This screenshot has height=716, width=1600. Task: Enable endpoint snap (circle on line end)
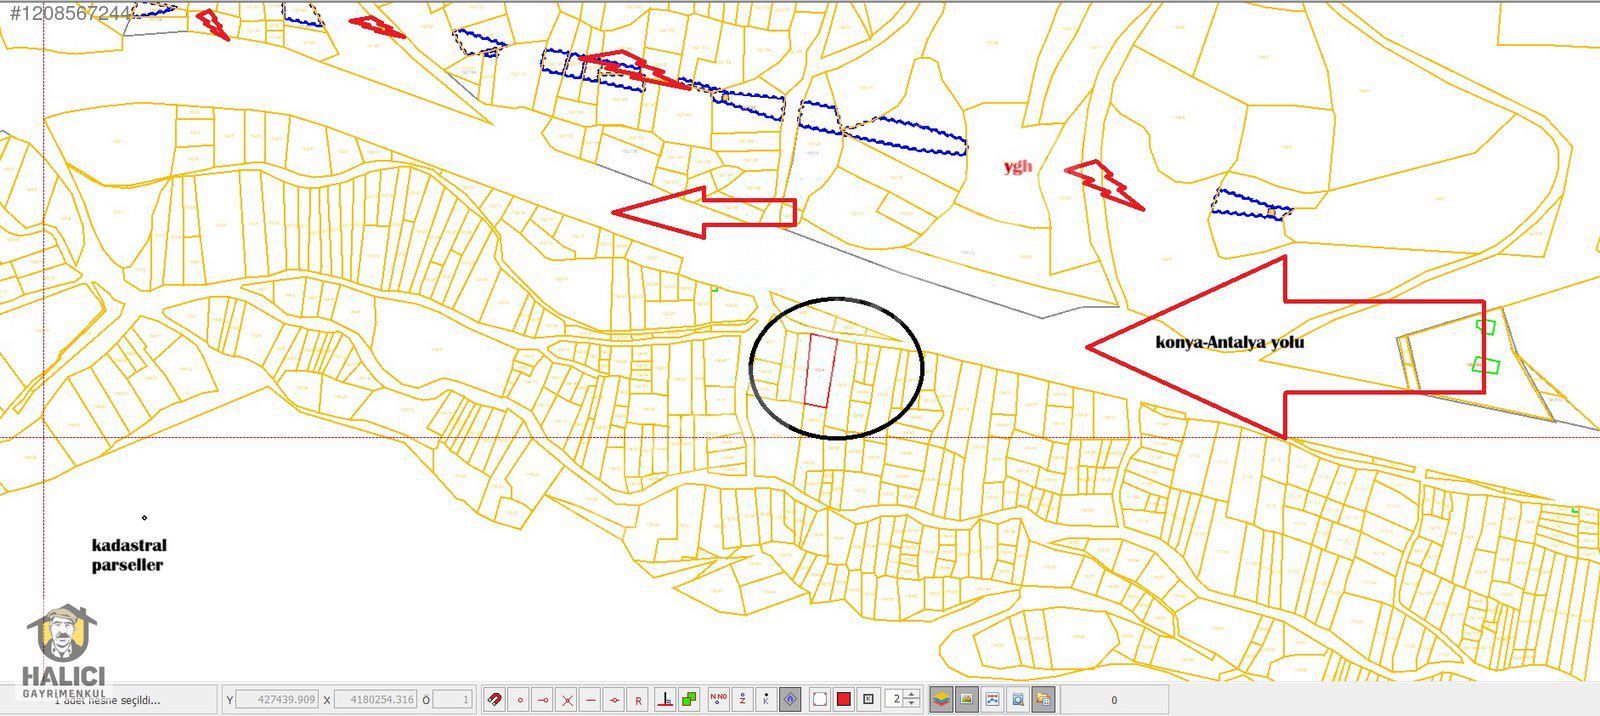point(543,700)
